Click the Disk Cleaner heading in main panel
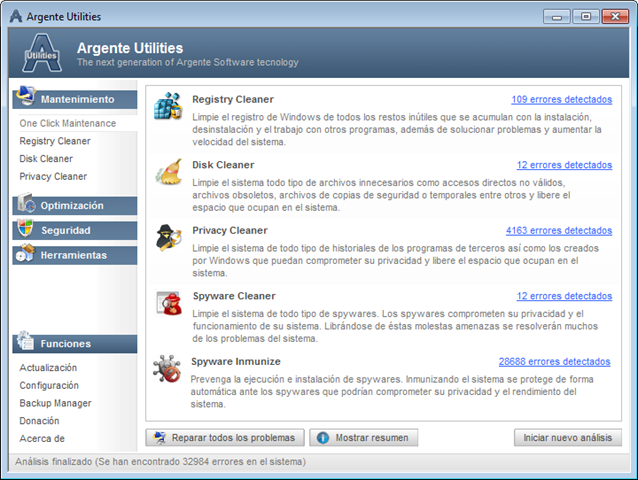638x480 pixels. [223, 165]
